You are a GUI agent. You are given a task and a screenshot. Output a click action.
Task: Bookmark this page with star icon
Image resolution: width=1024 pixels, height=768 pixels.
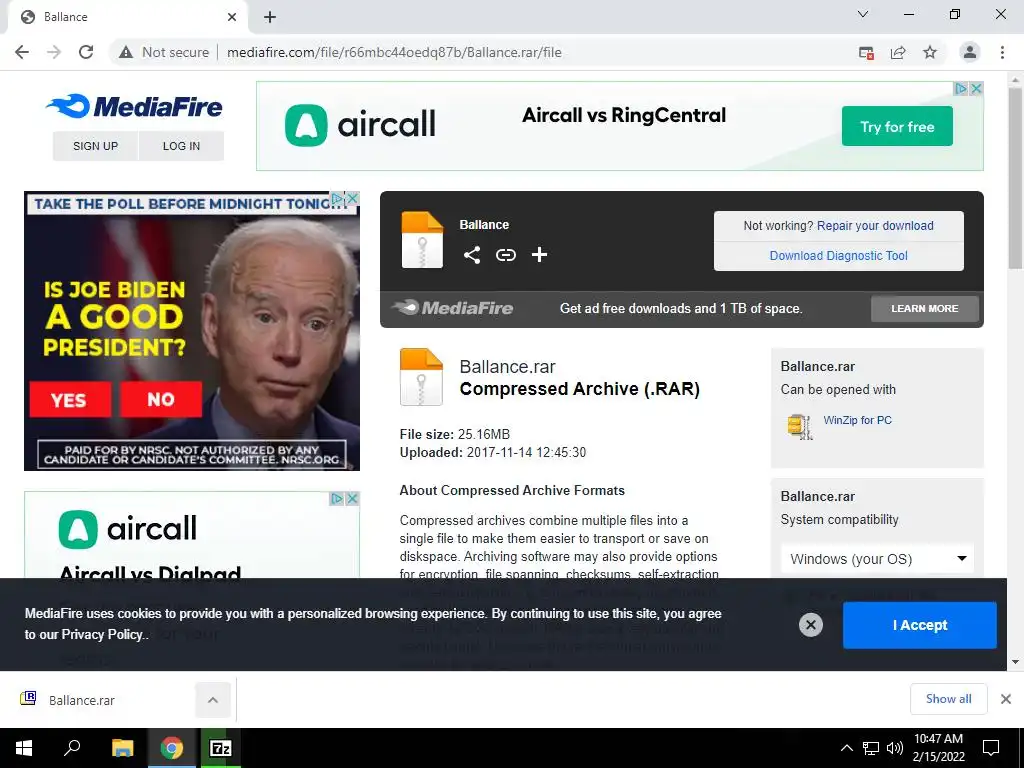pyautogui.click(x=930, y=52)
